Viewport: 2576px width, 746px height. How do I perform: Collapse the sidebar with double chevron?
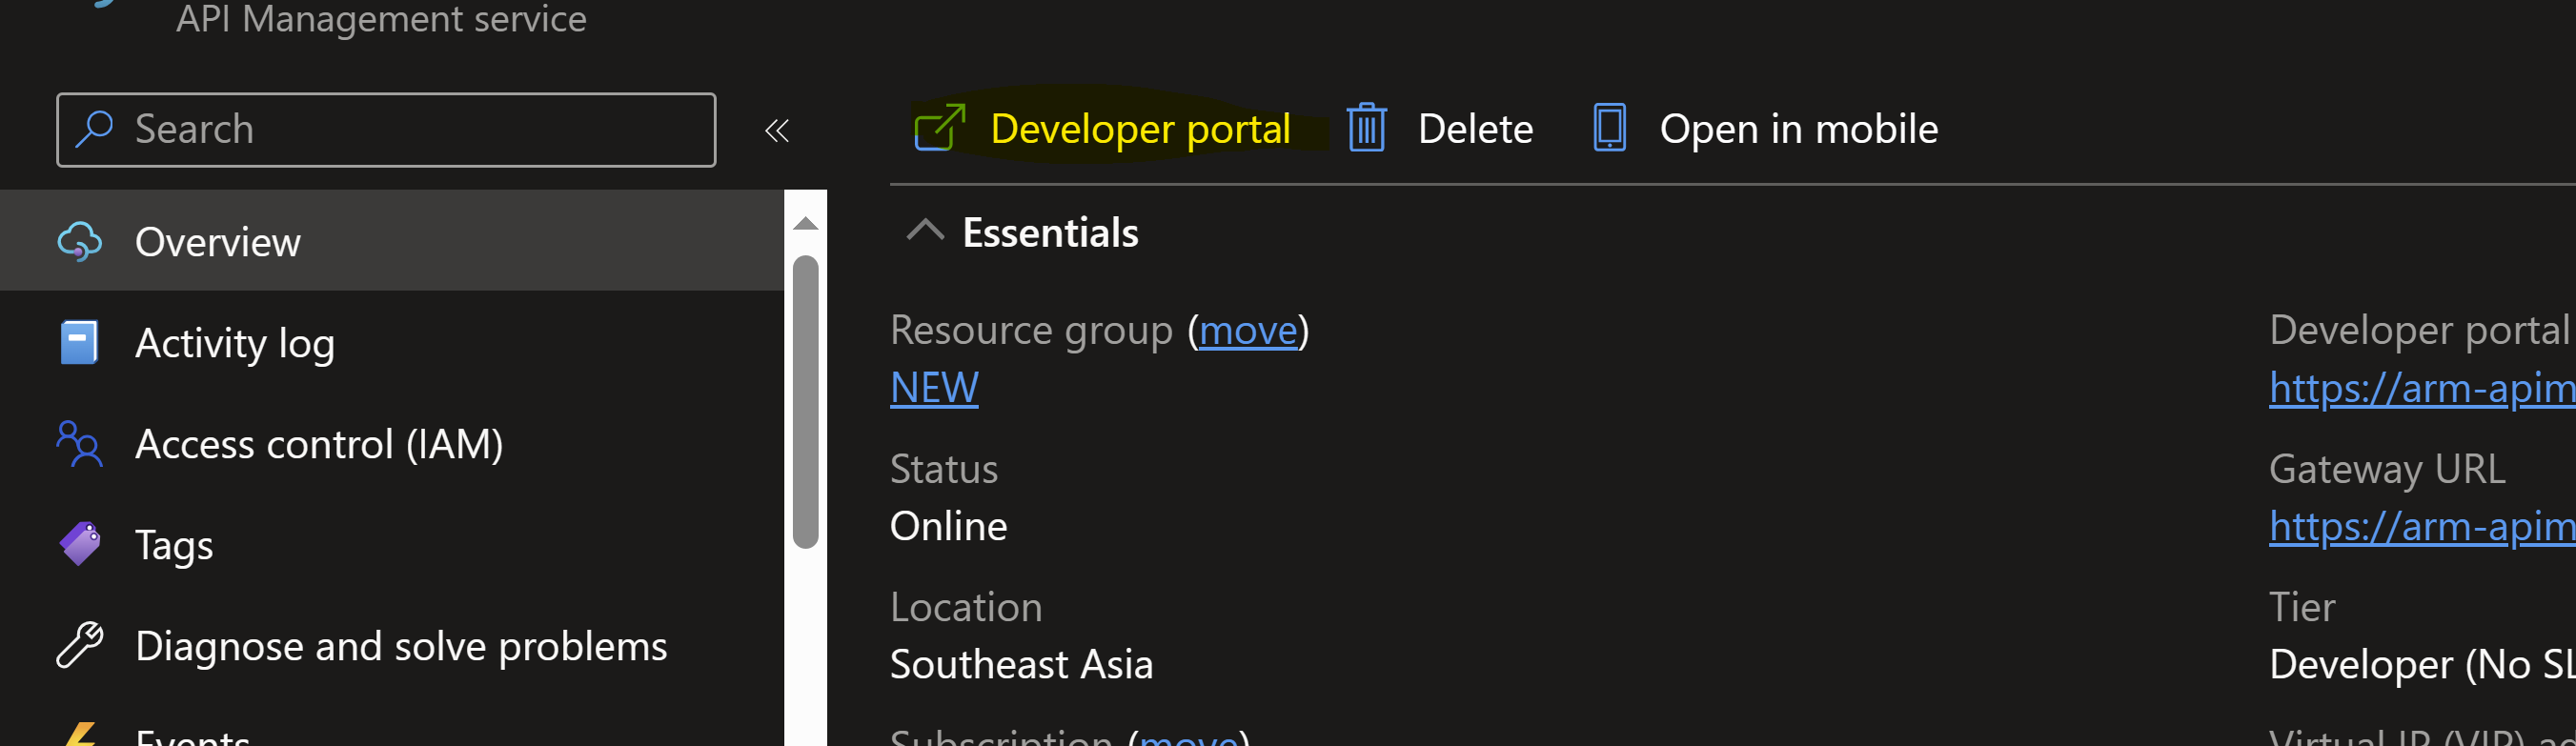(x=777, y=131)
